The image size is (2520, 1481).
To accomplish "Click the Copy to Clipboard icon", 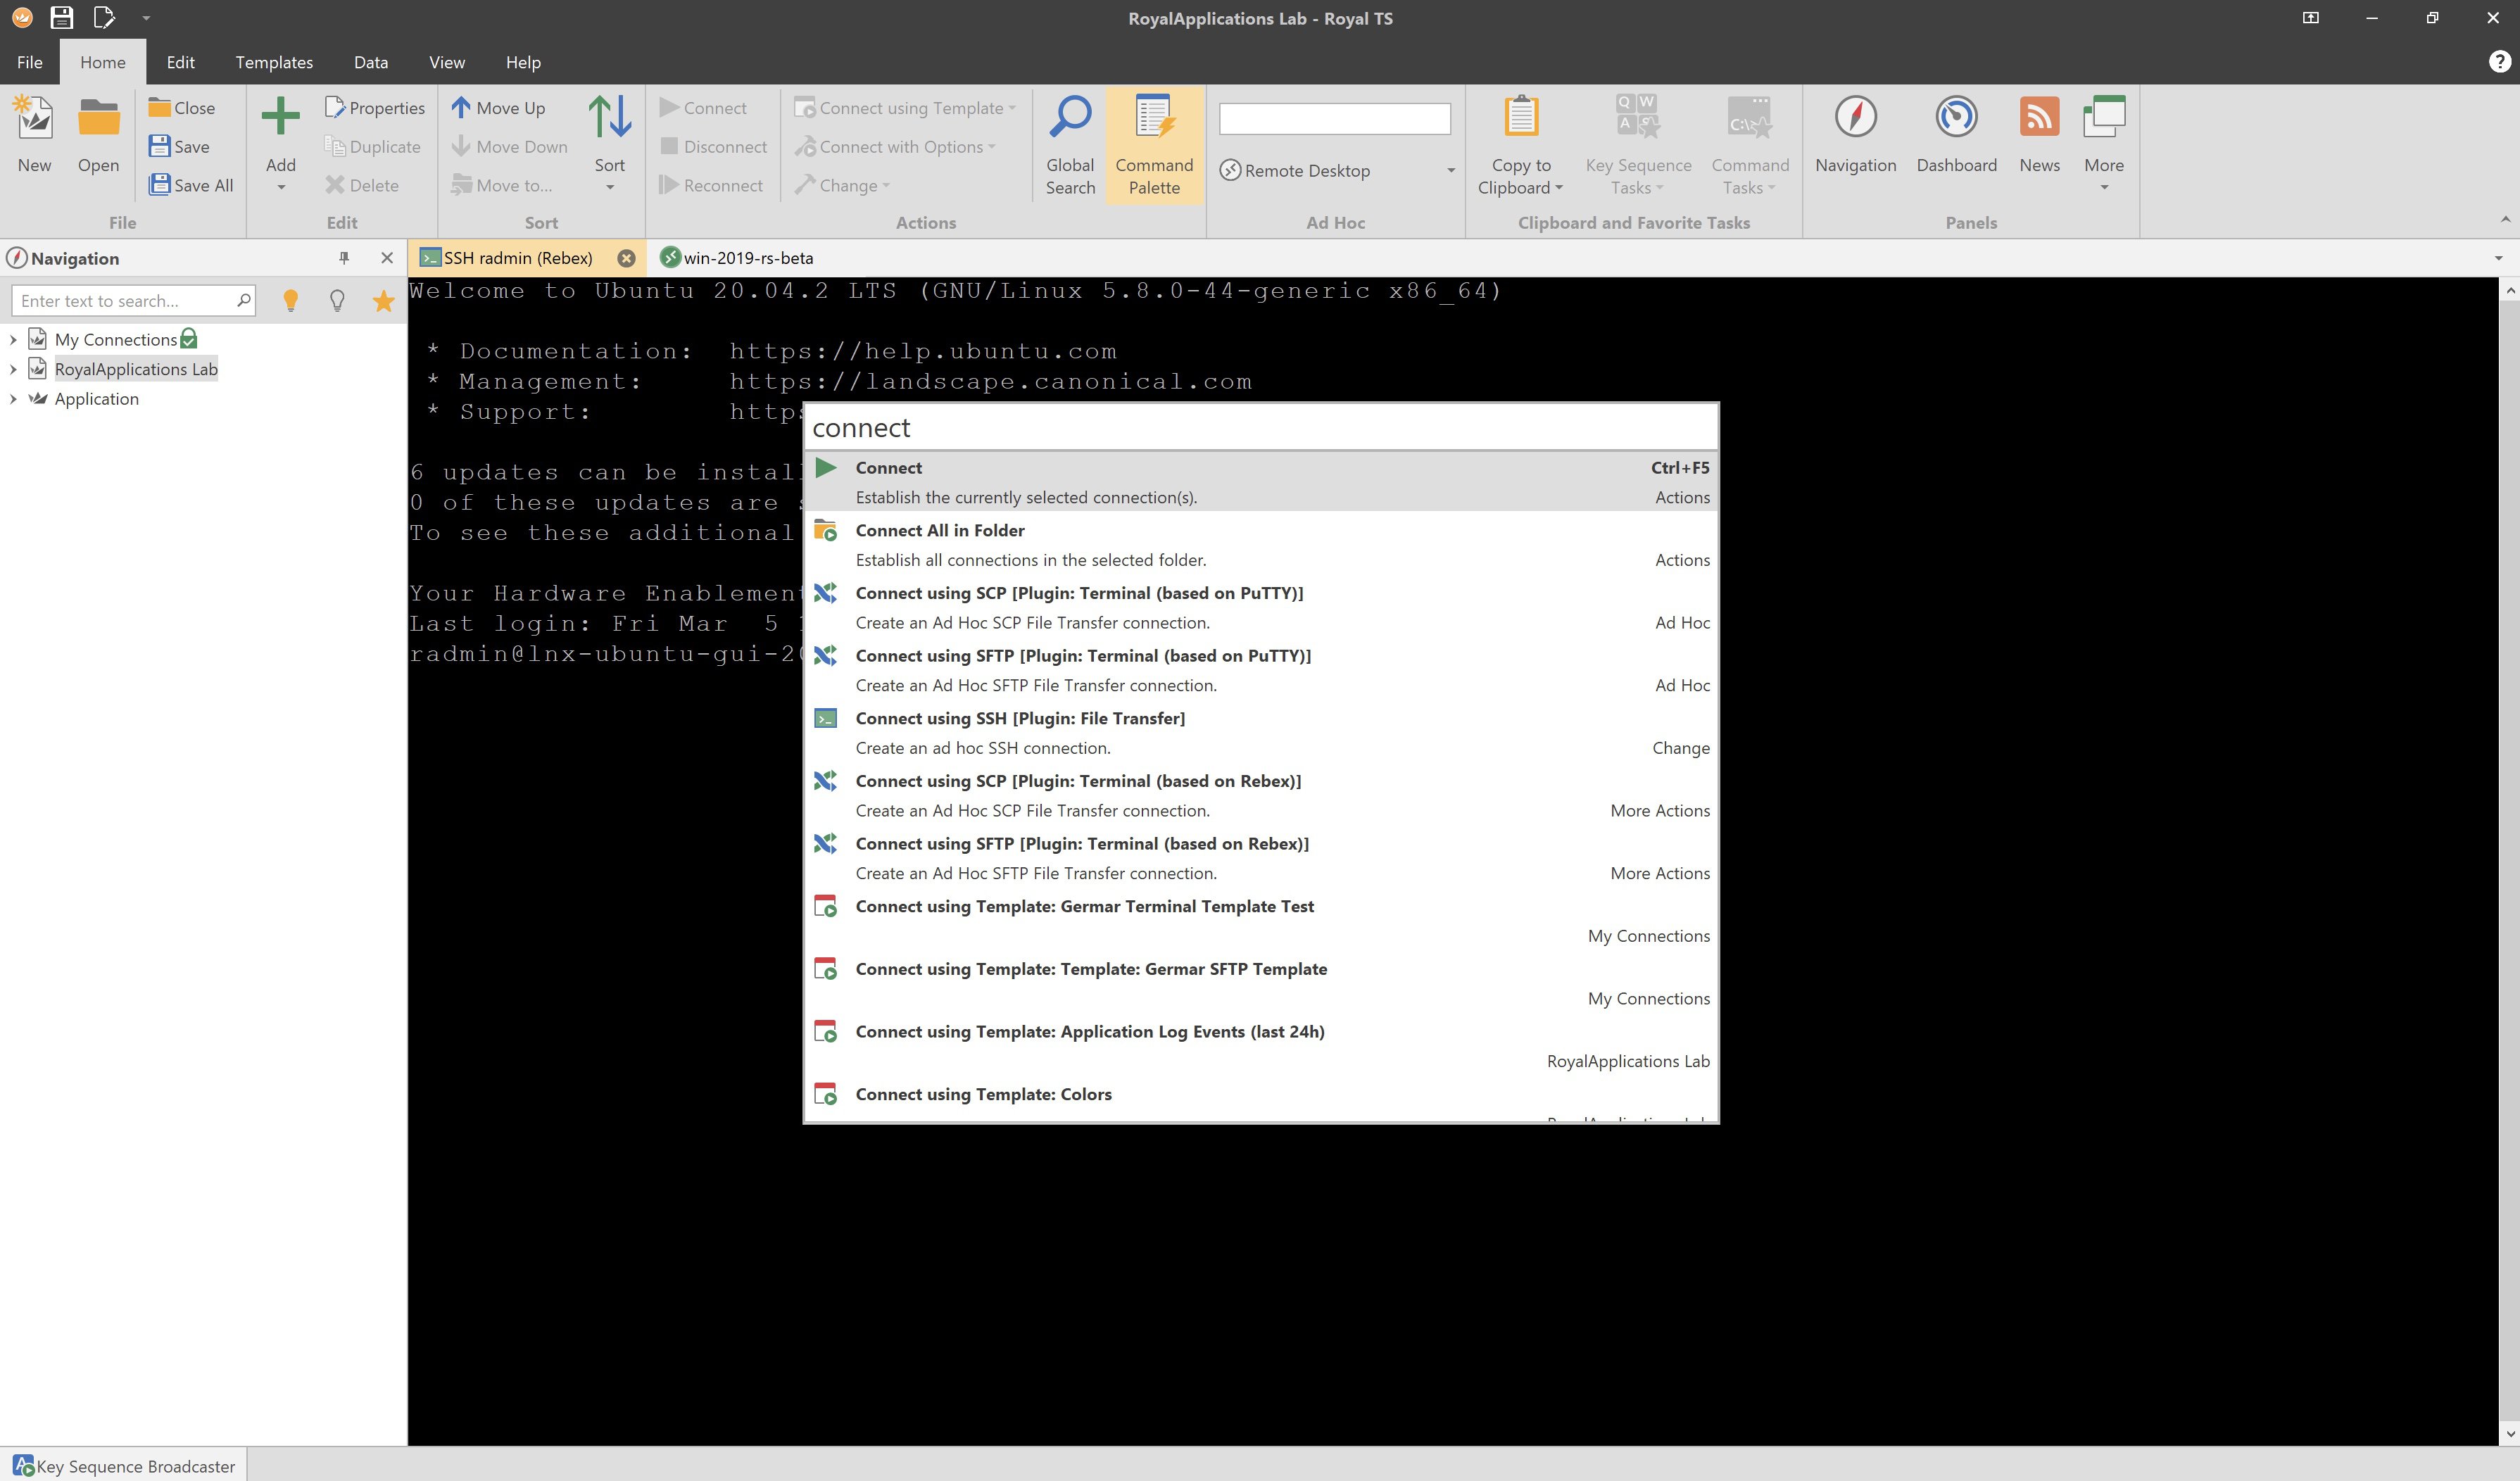I will click(x=1520, y=118).
